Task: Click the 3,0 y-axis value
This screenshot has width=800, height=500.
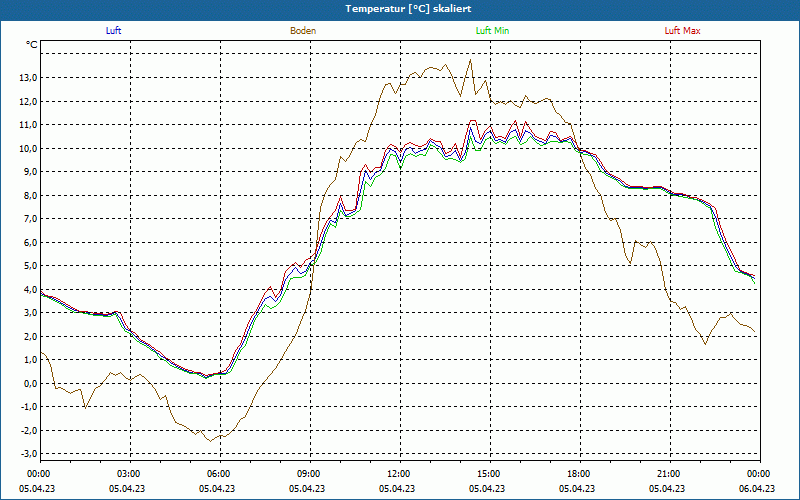Action: tap(31, 313)
